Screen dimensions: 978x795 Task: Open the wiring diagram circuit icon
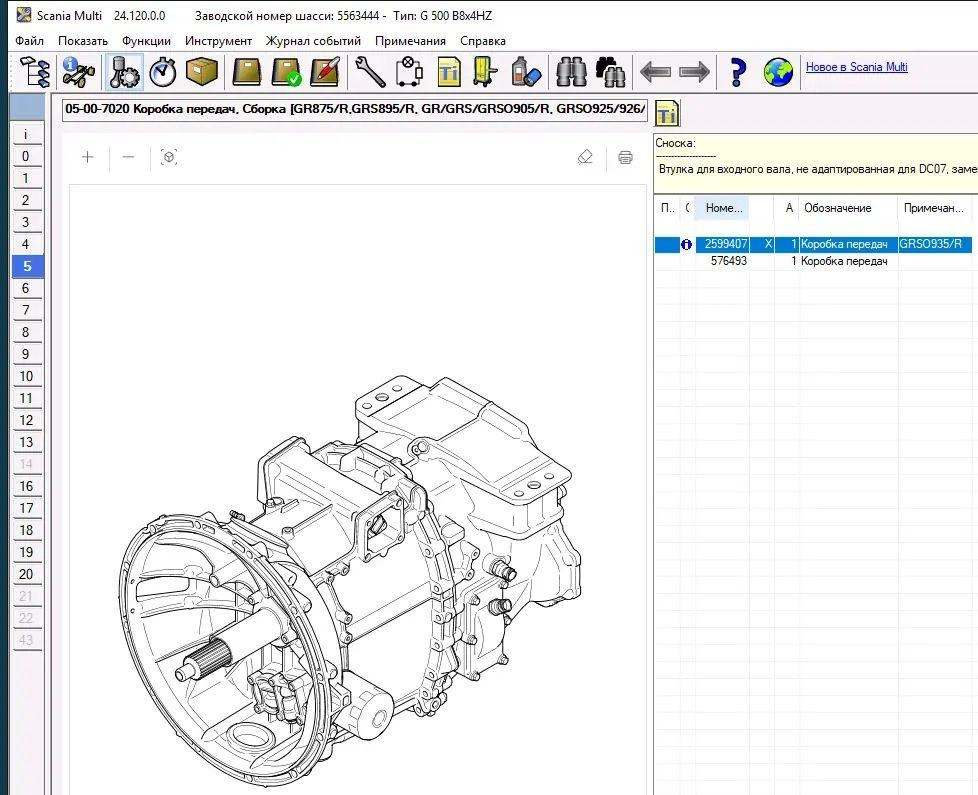tap(409, 72)
